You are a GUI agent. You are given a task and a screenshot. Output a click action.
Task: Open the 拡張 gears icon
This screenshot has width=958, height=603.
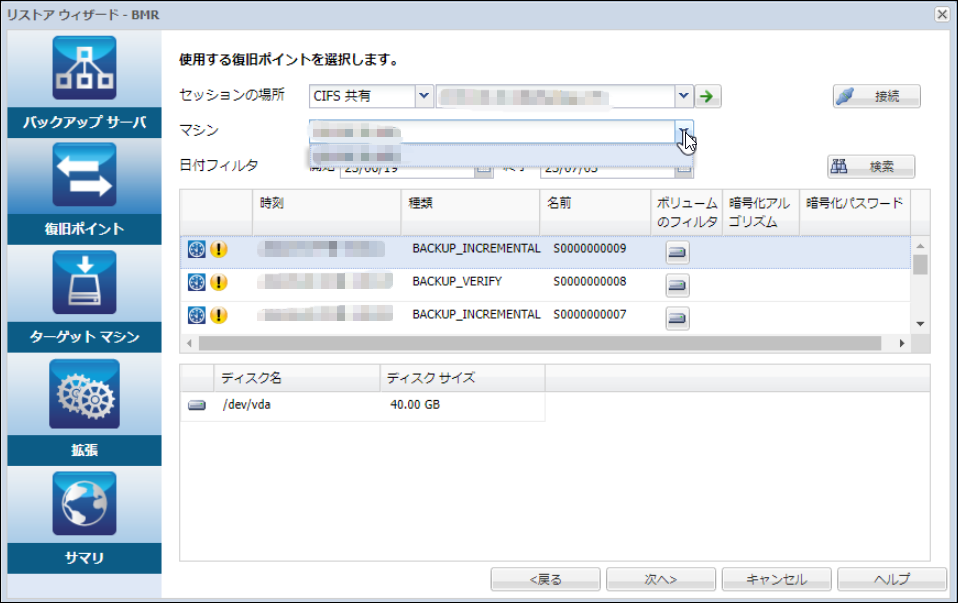click(x=84, y=394)
